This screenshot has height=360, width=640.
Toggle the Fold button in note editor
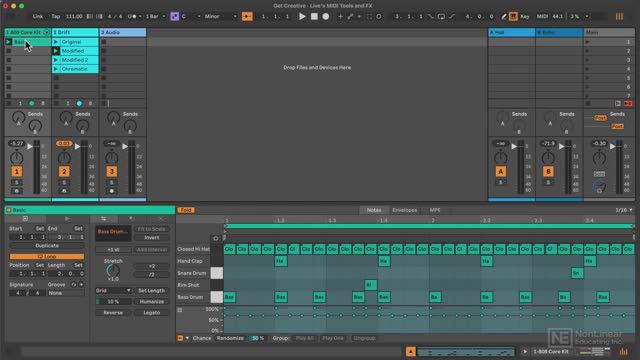click(x=186, y=210)
